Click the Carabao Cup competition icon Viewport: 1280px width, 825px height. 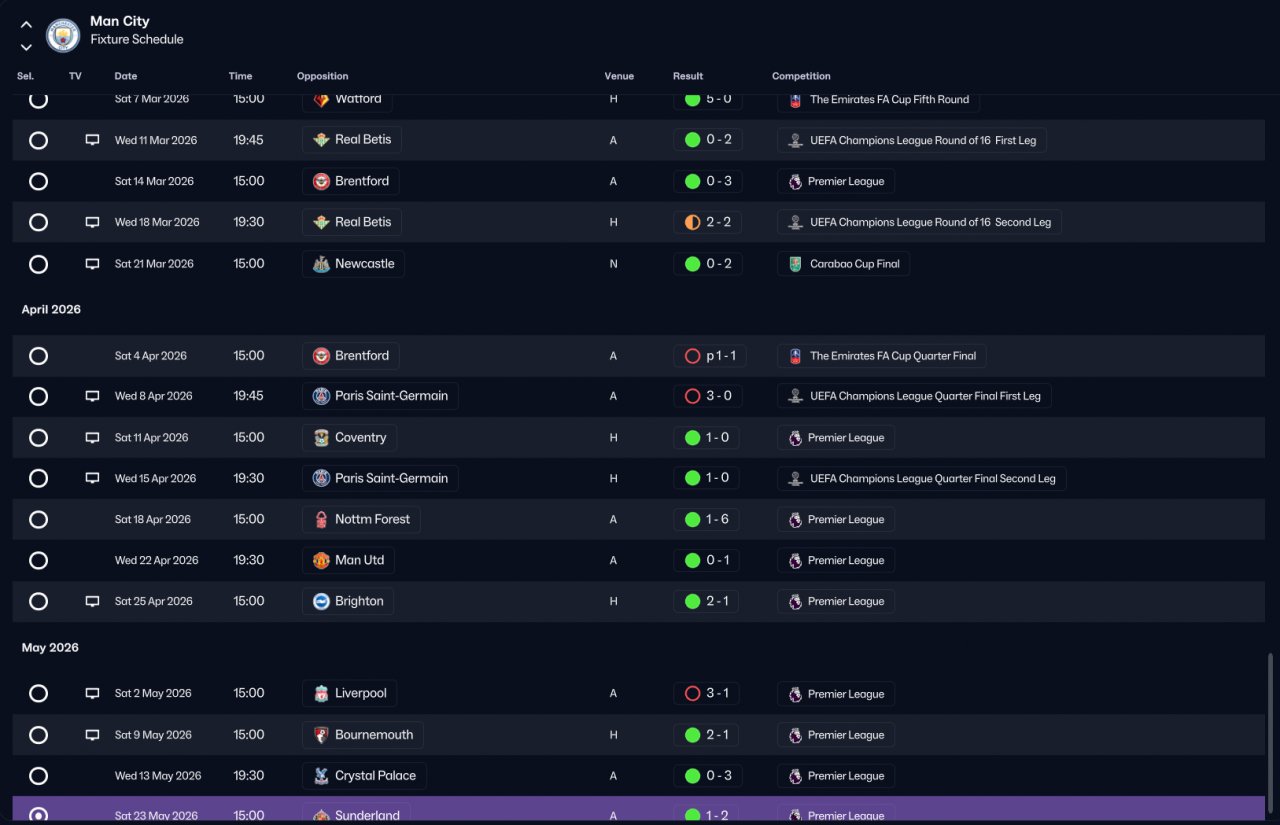(795, 264)
